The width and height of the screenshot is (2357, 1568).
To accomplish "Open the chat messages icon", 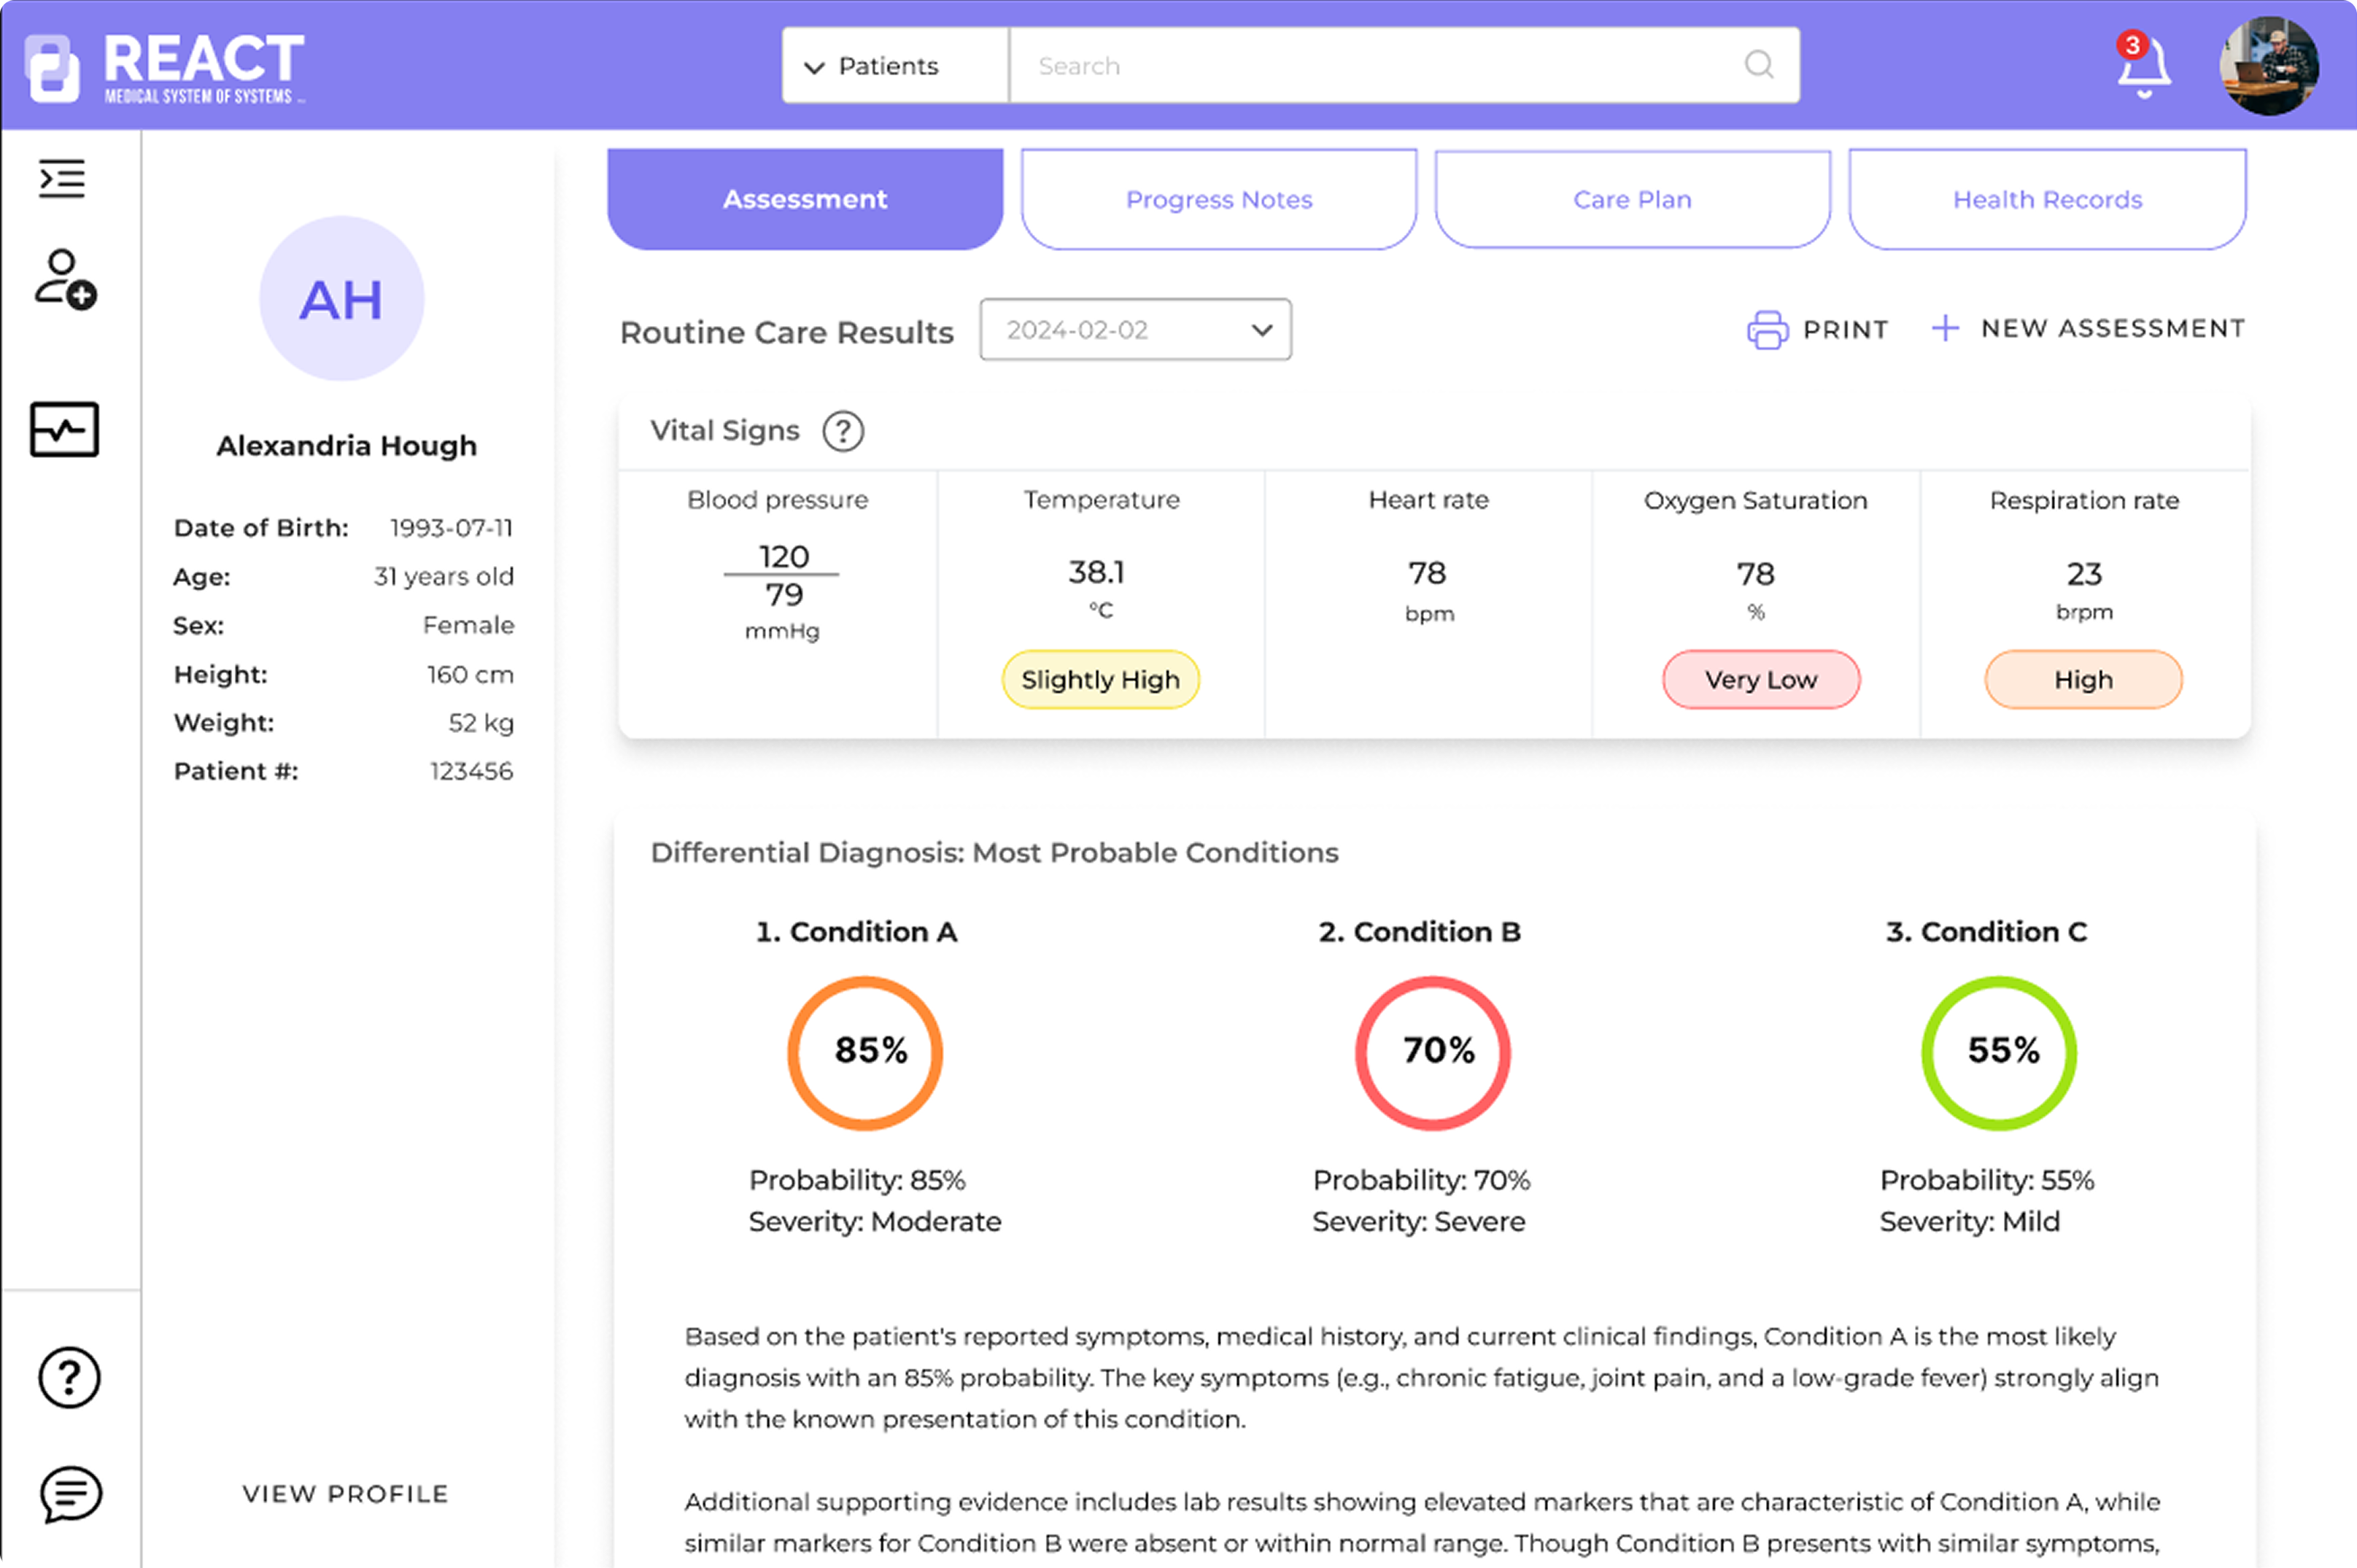I will click(70, 1494).
